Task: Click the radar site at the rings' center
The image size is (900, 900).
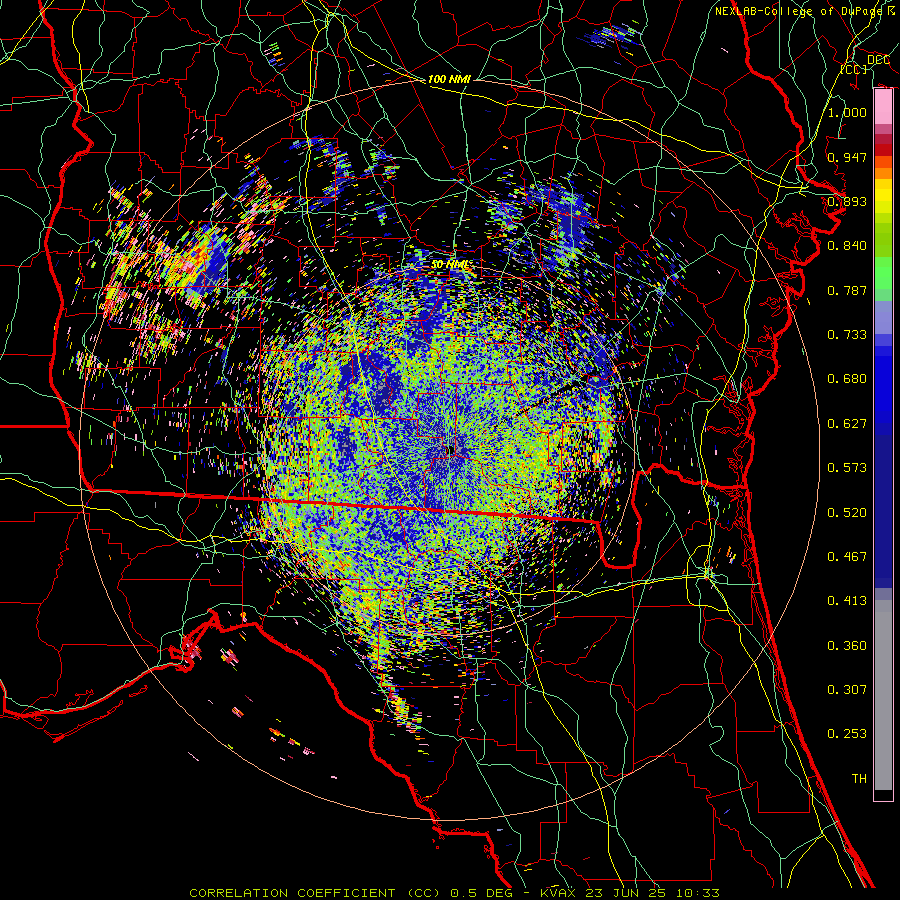Action: pyautogui.click(x=450, y=449)
